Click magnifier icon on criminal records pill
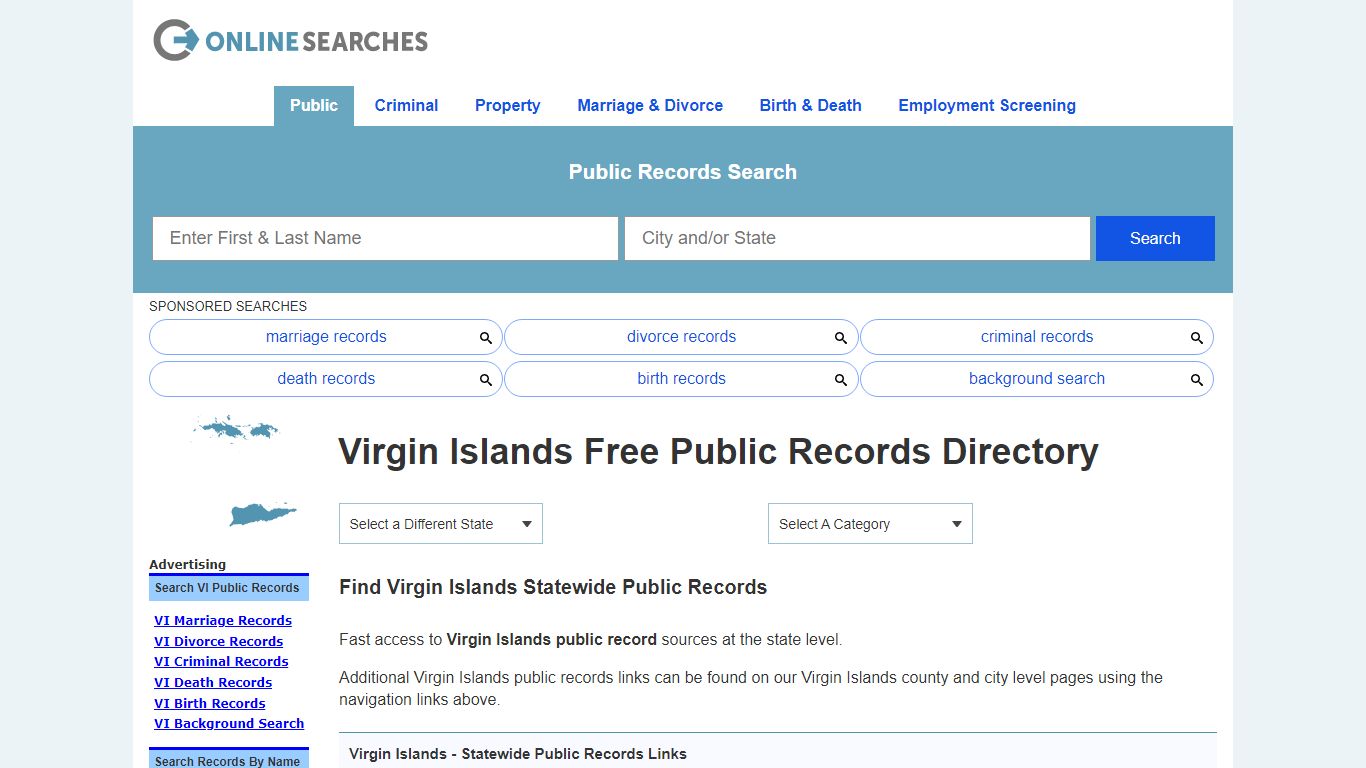This screenshot has height=768, width=1366. tap(1197, 338)
